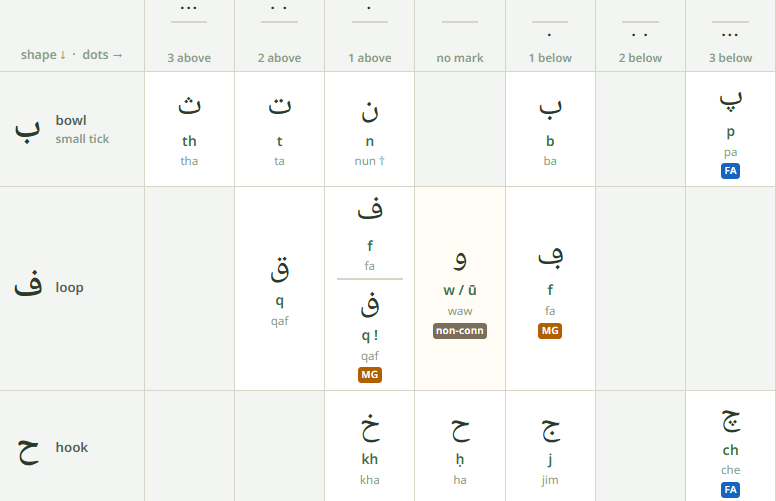Viewport: 776px width, 501px height.
Task: Select the Maghrebi fa with dot below
Action: [x=550, y=289]
